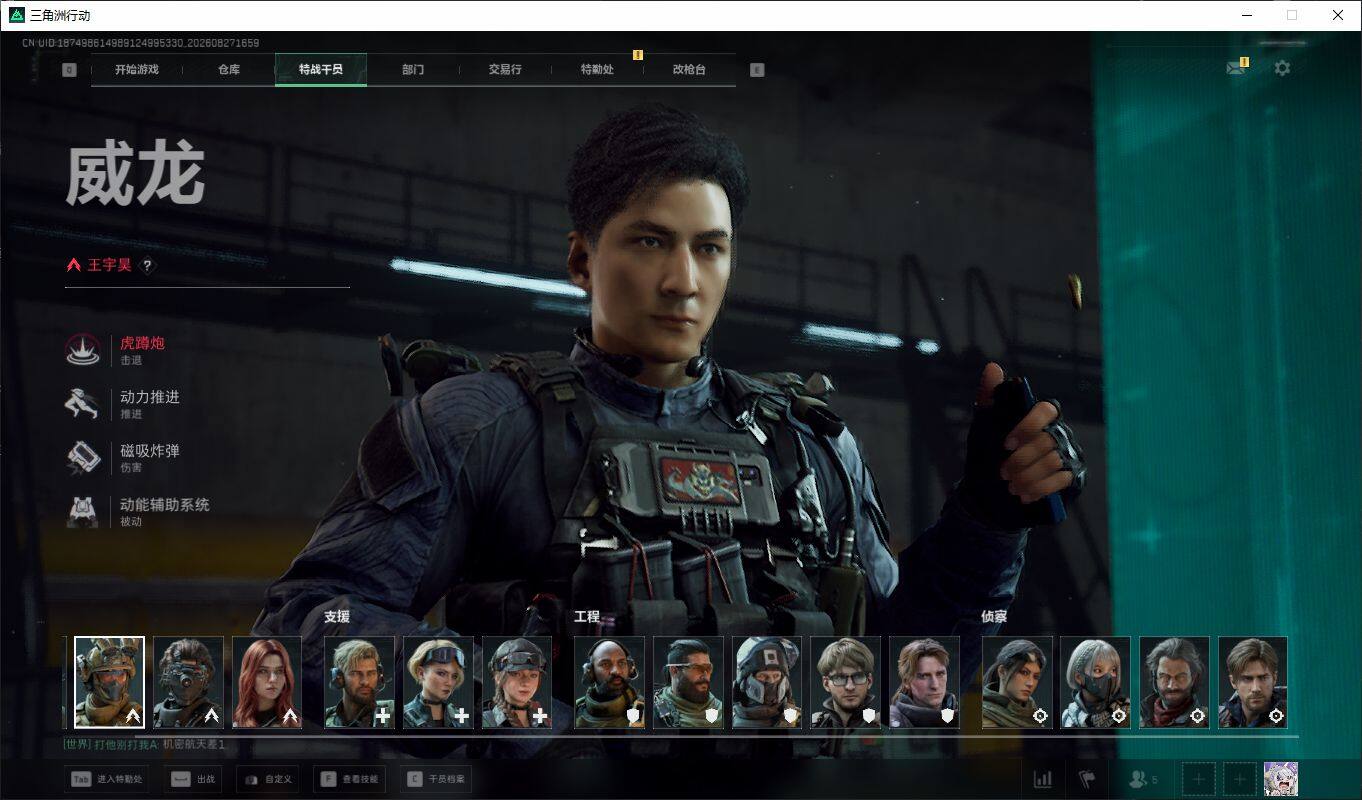Minimize the 三角洲行动 window
Viewport: 1362px width, 800px height.
pyautogui.click(x=1247, y=15)
